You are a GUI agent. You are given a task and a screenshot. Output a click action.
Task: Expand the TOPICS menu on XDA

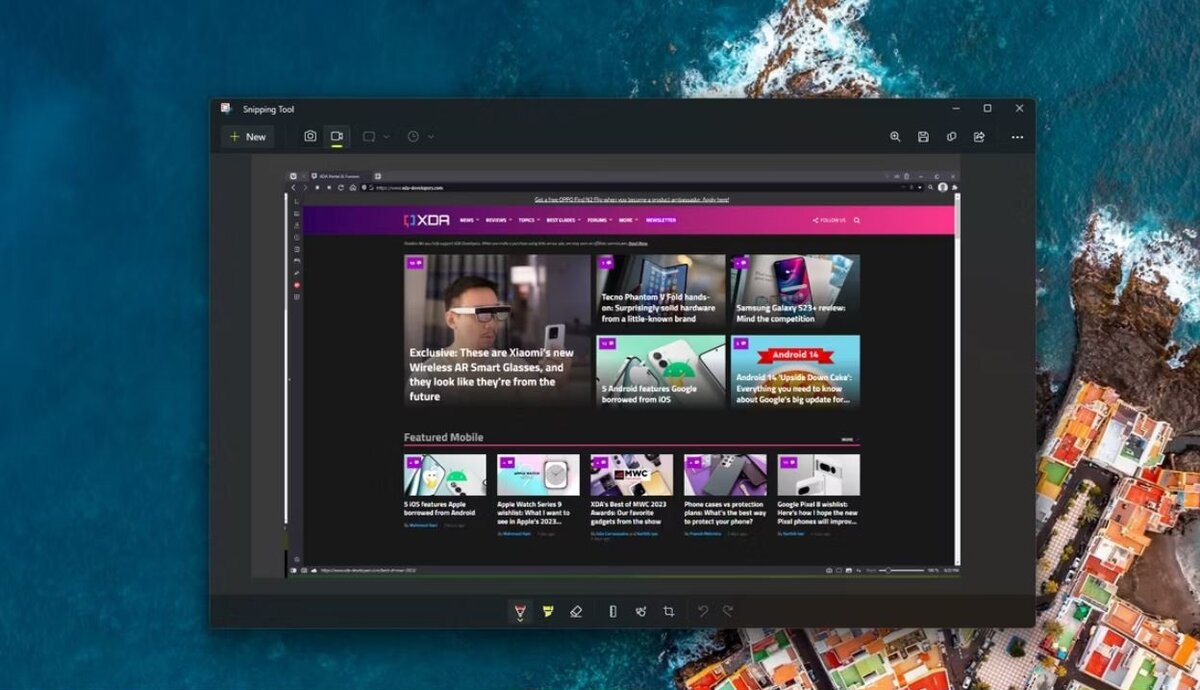528,220
